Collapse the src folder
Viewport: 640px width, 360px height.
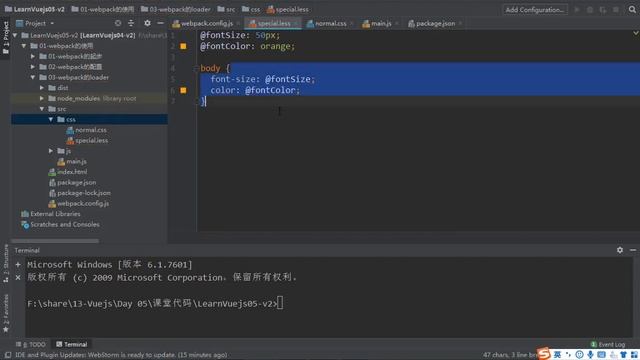(x=42, y=109)
